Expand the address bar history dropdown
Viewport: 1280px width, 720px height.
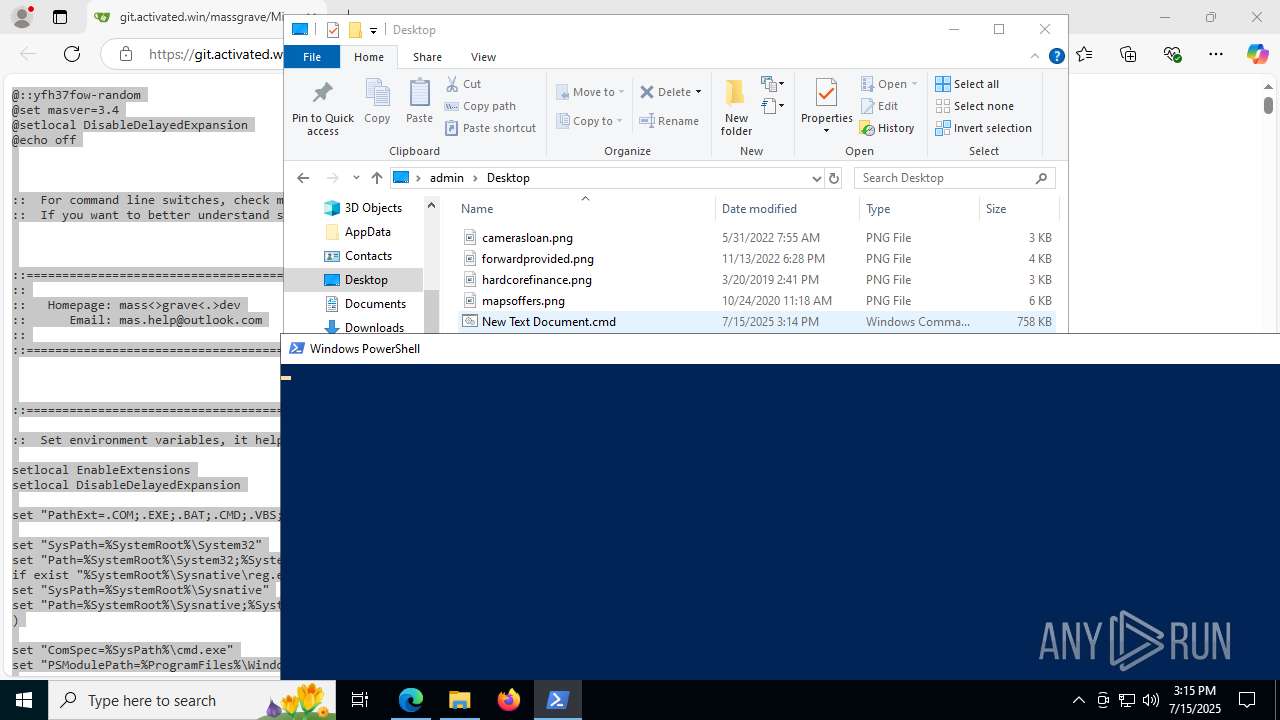[816, 178]
